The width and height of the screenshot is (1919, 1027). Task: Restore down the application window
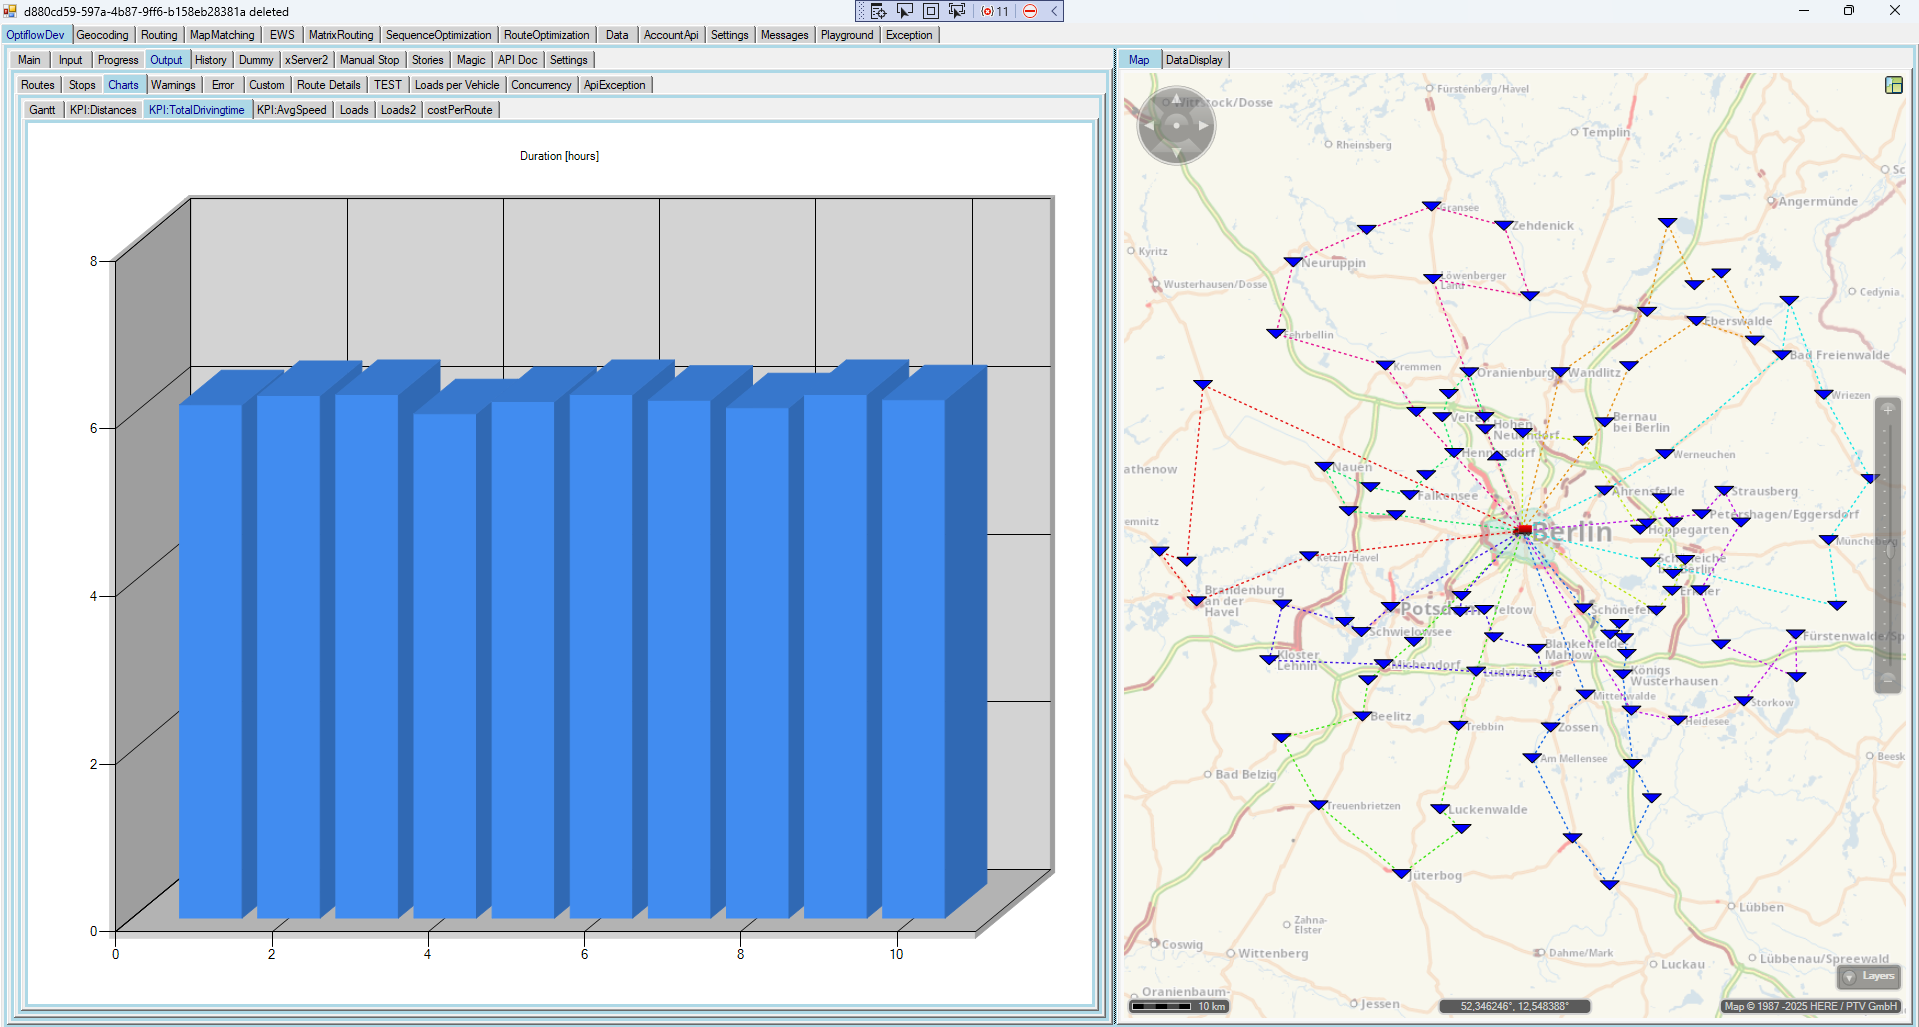1848,11
